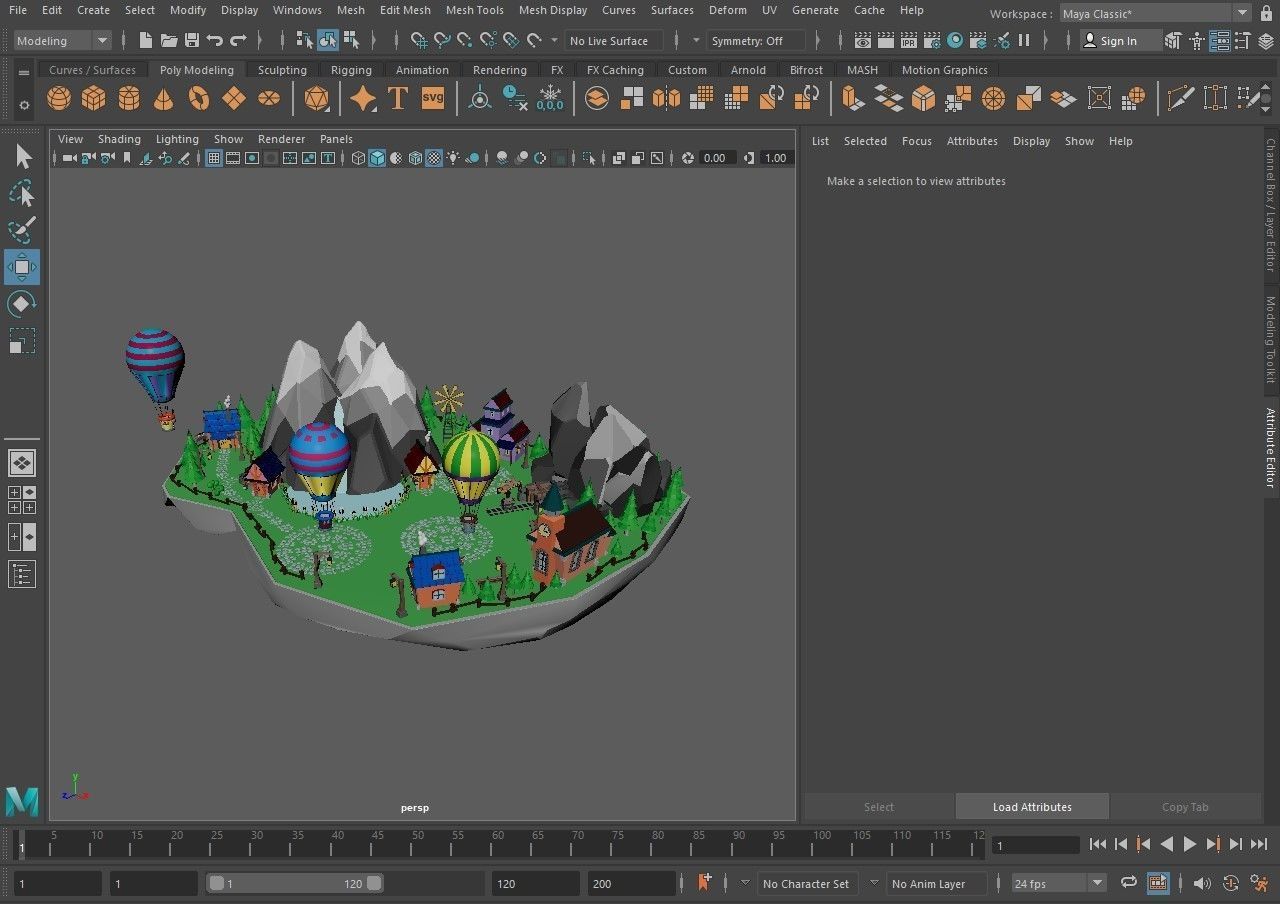This screenshot has width=1280, height=904.
Task: Open the viewport Shading menu
Action: 119,139
